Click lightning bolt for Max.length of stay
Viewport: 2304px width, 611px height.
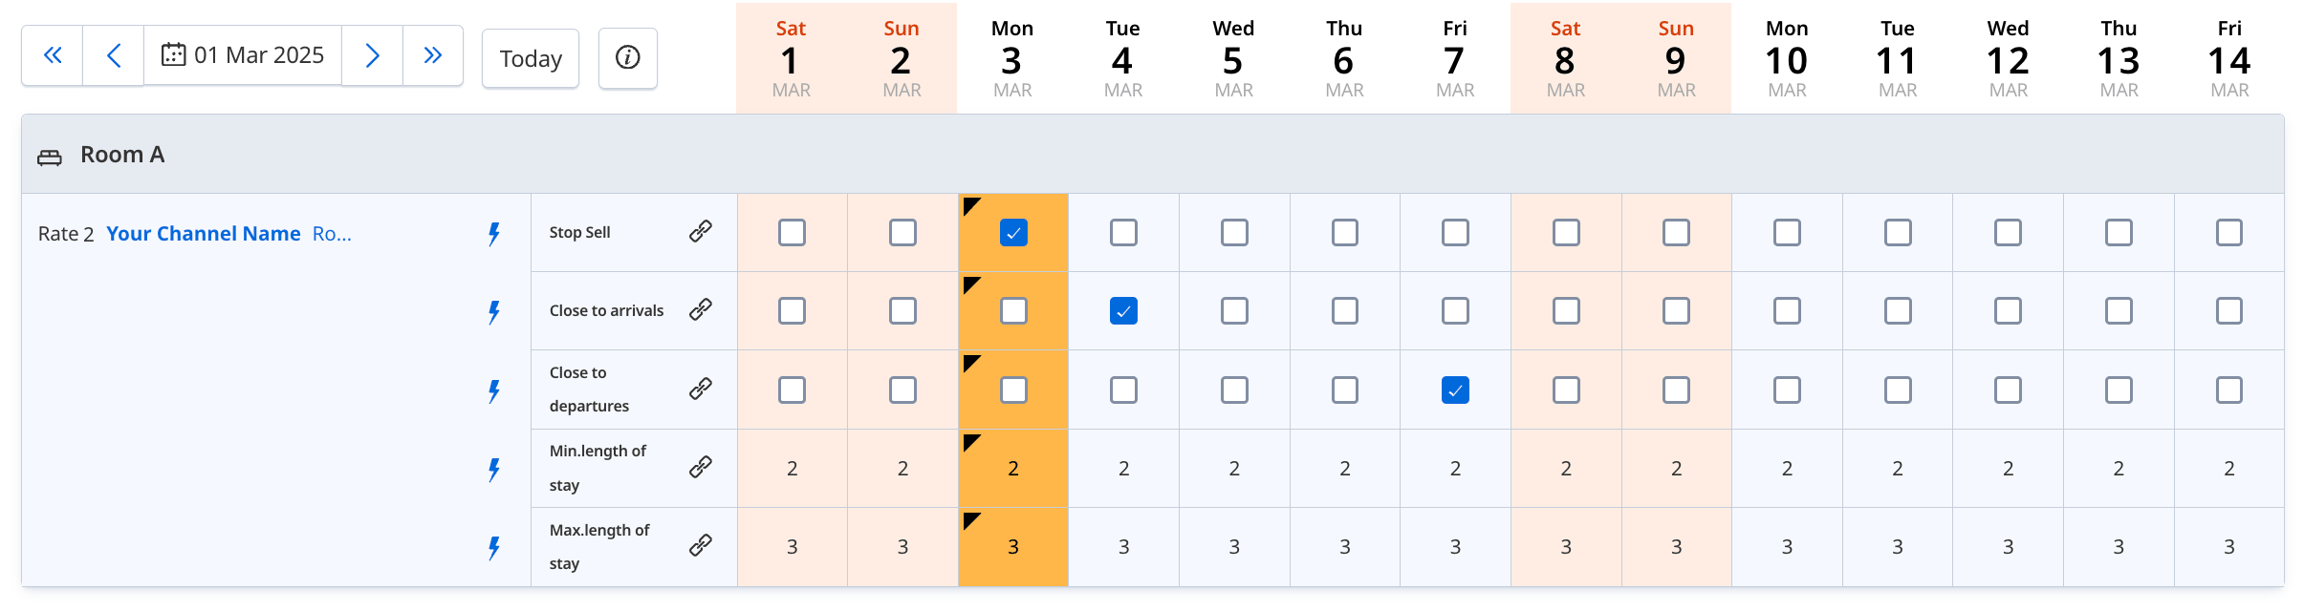494,548
